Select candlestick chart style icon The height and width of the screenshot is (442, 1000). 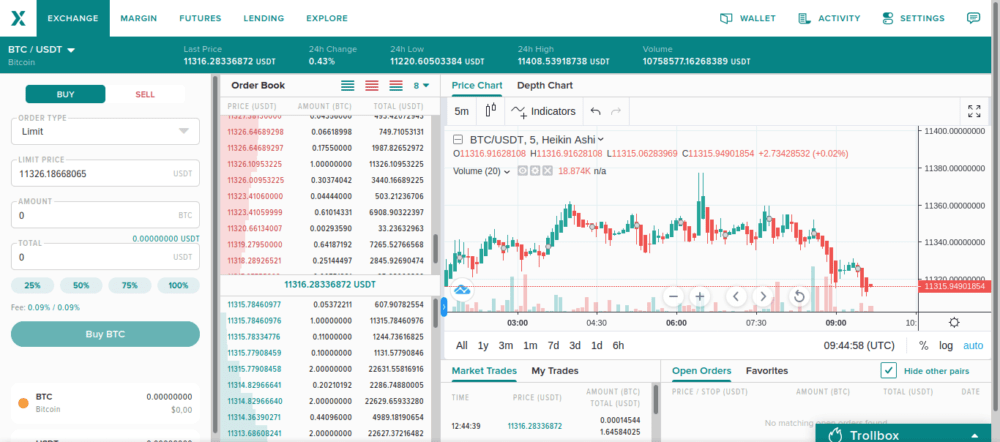click(x=490, y=111)
